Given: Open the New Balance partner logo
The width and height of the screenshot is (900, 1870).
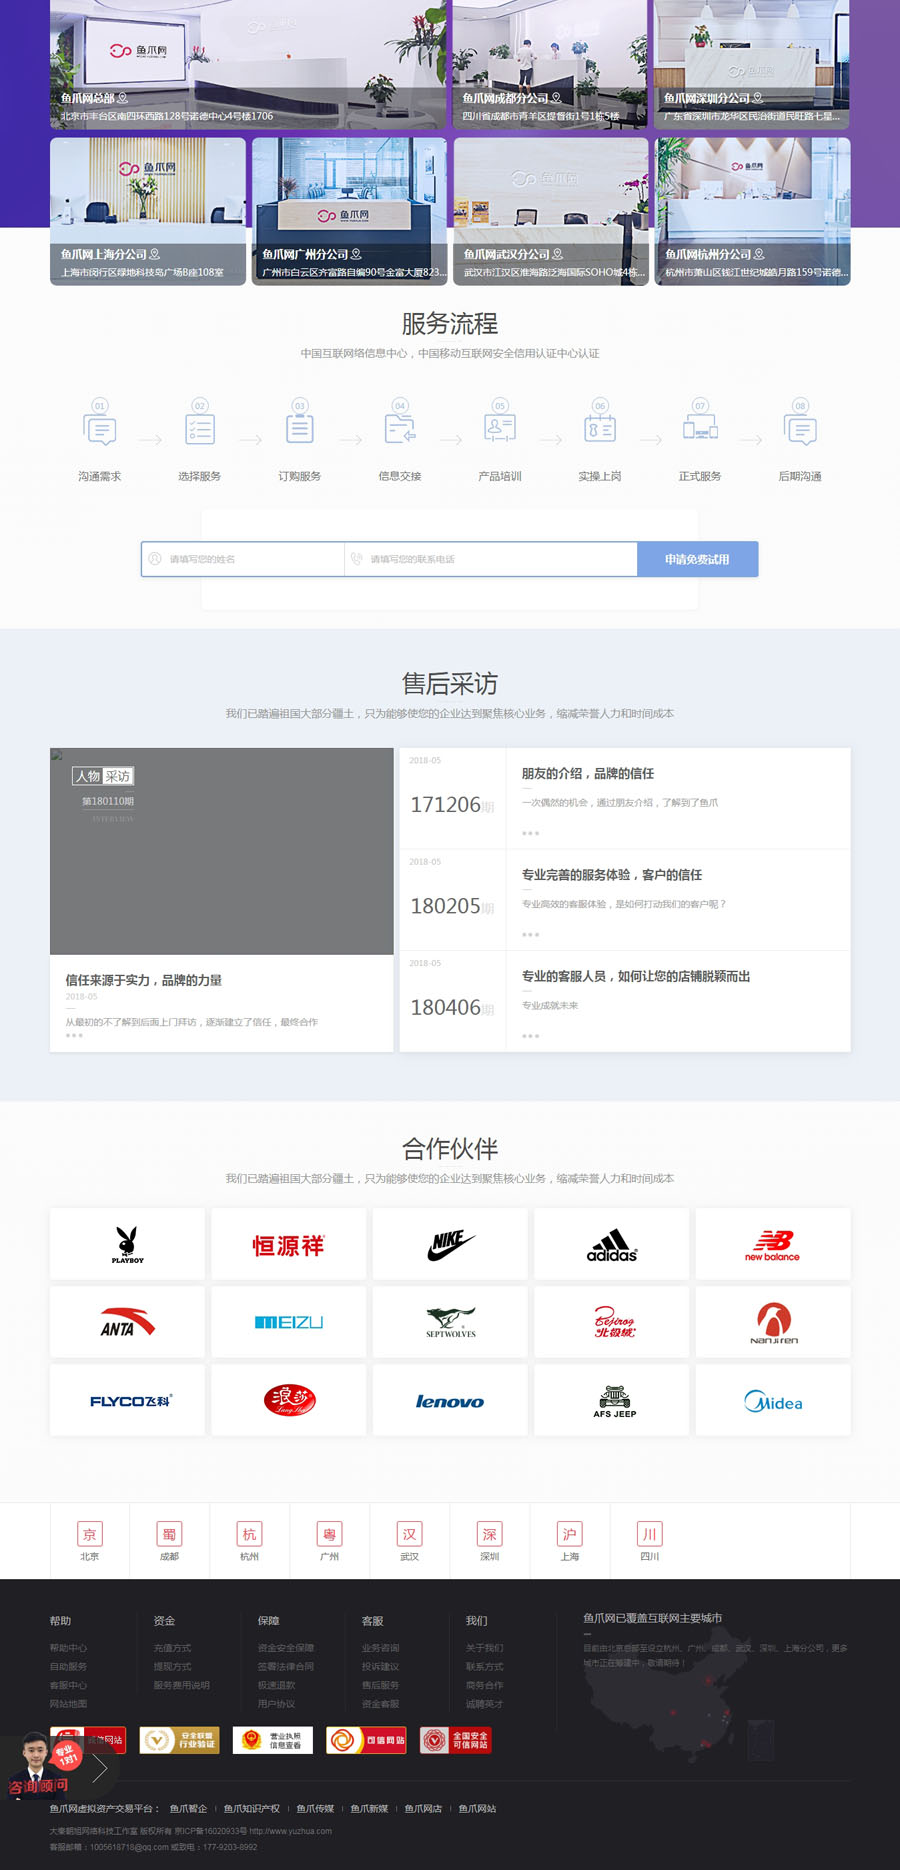Looking at the screenshot, I should click(773, 1244).
